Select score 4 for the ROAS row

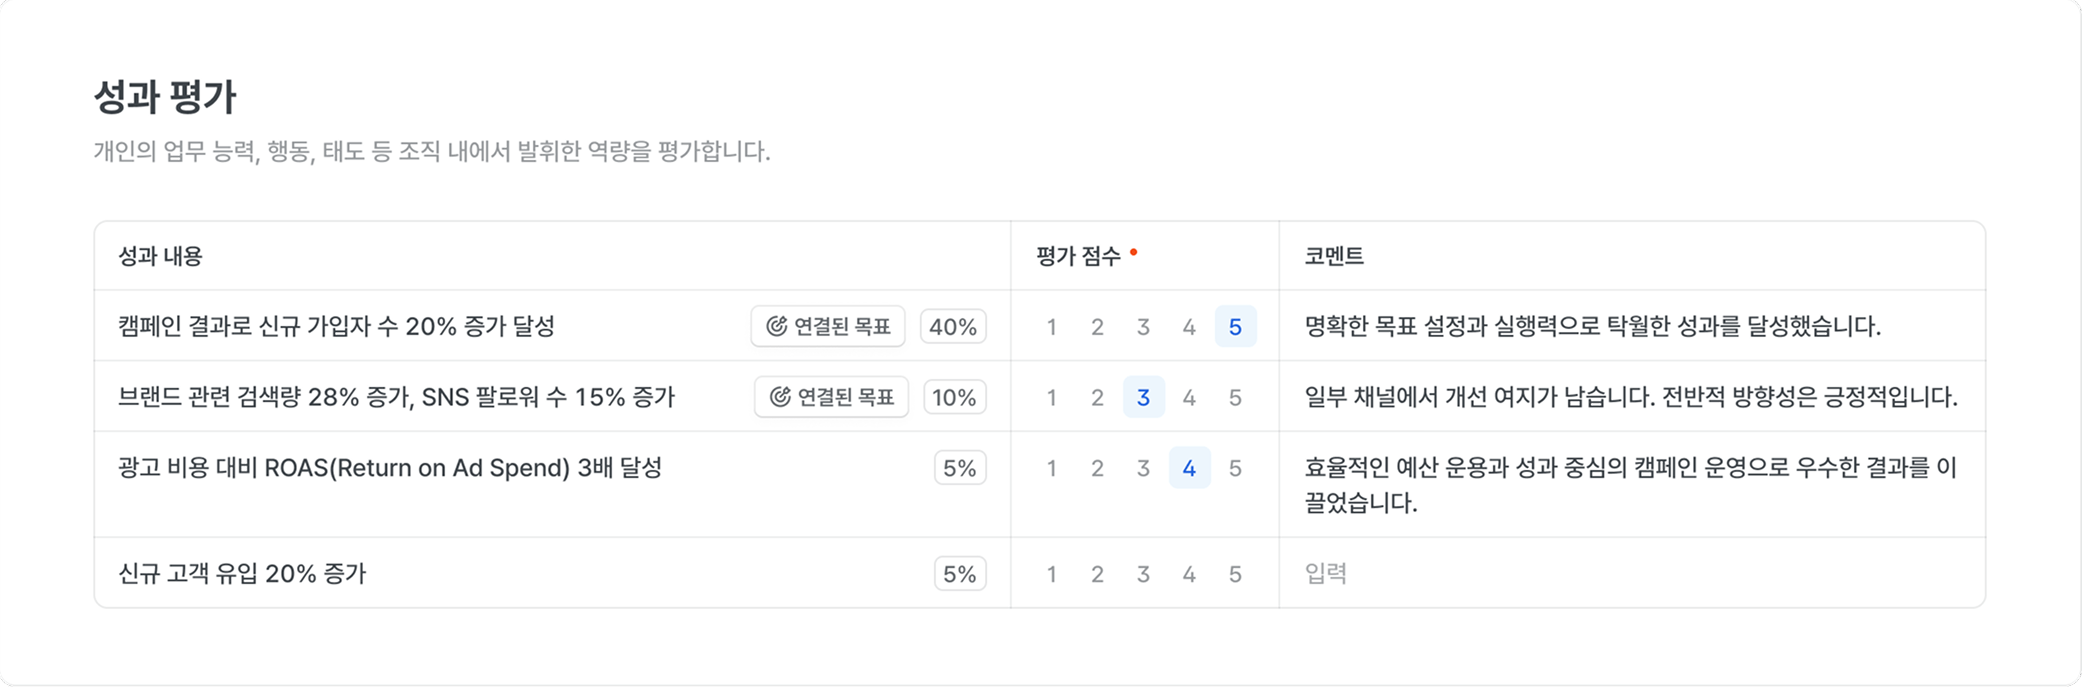coord(1189,468)
